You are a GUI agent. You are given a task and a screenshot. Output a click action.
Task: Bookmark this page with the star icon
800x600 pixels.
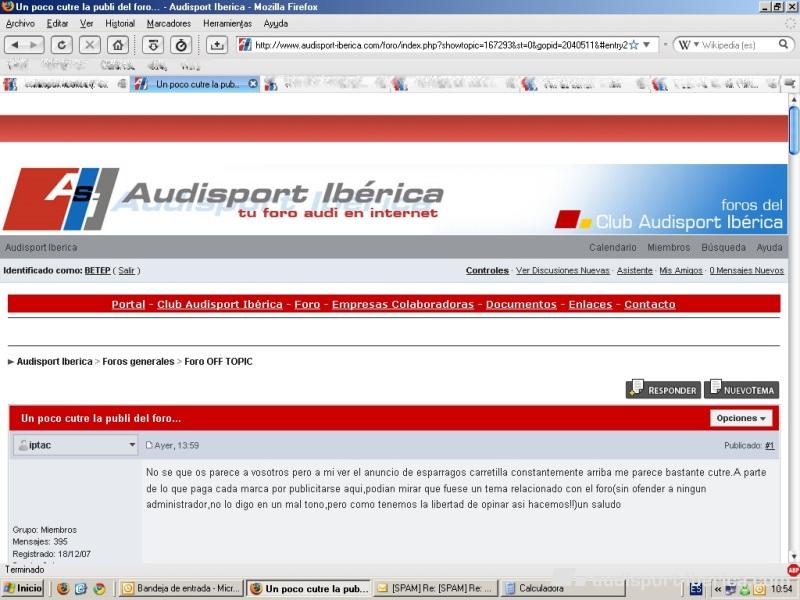pos(634,45)
